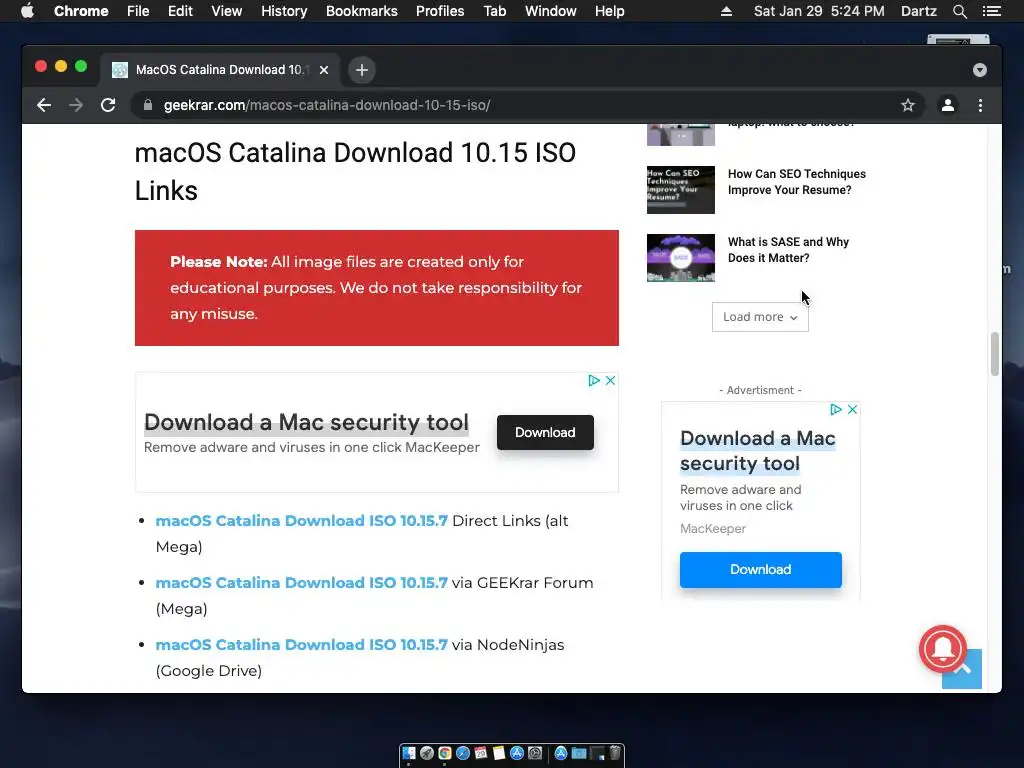This screenshot has height=768, width=1024.
Task: Click the page vertical scrollbar thumb
Action: pyautogui.click(x=995, y=354)
